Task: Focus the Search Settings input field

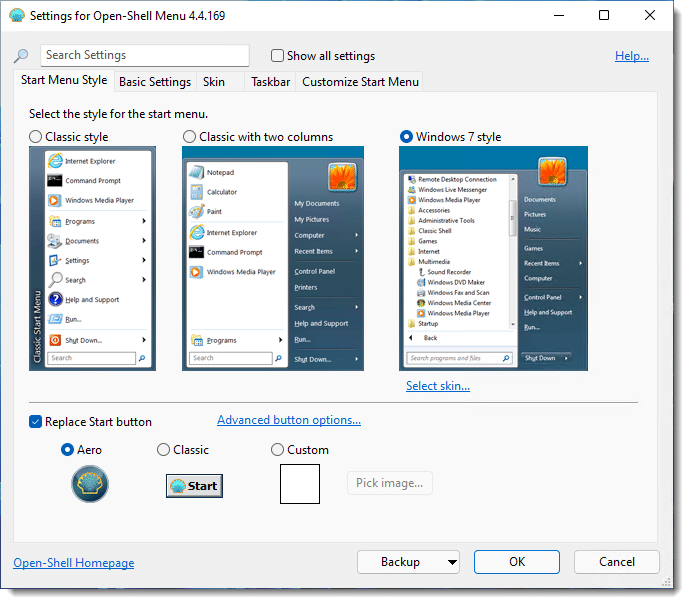Action: [x=145, y=55]
